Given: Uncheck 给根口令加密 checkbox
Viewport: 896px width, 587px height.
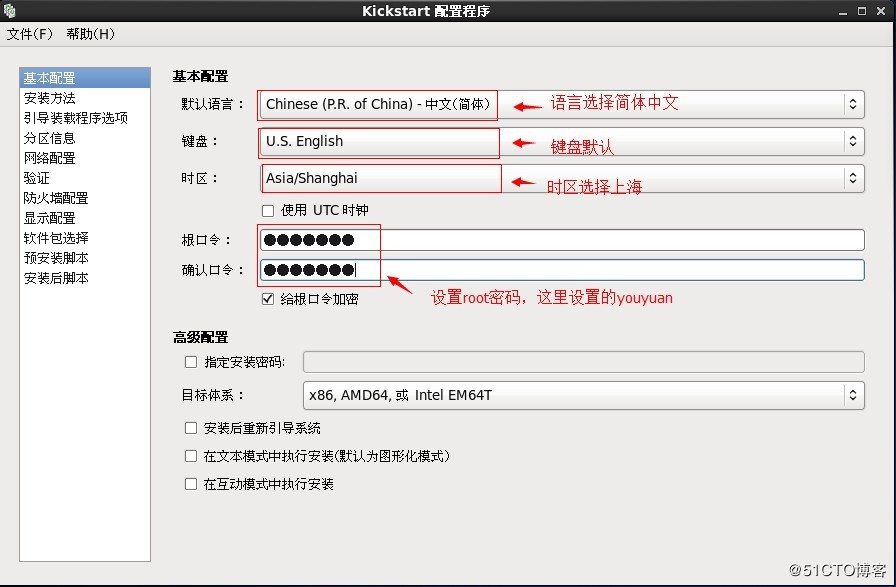Looking at the screenshot, I should 268,299.
